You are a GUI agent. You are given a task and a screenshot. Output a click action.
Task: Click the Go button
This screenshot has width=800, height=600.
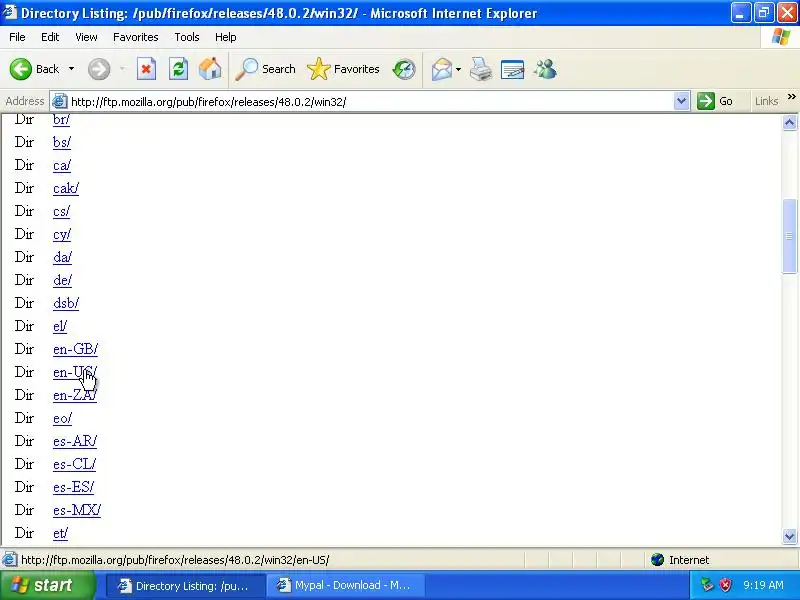click(x=715, y=101)
